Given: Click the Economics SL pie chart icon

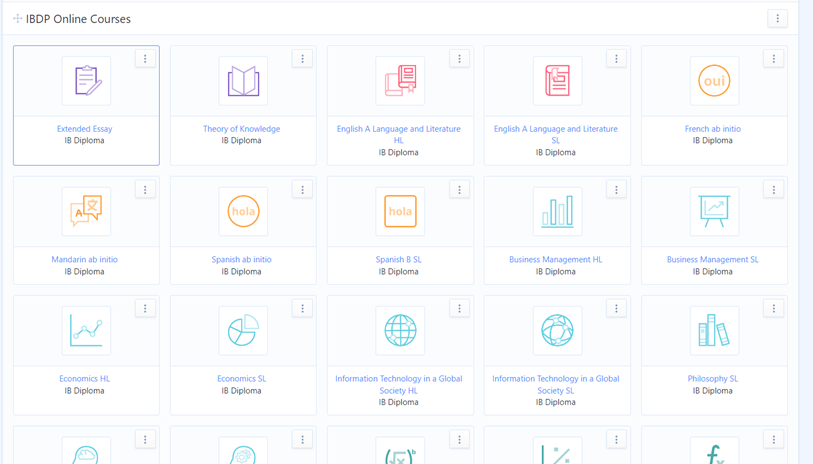Looking at the screenshot, I should click(243, 331).
